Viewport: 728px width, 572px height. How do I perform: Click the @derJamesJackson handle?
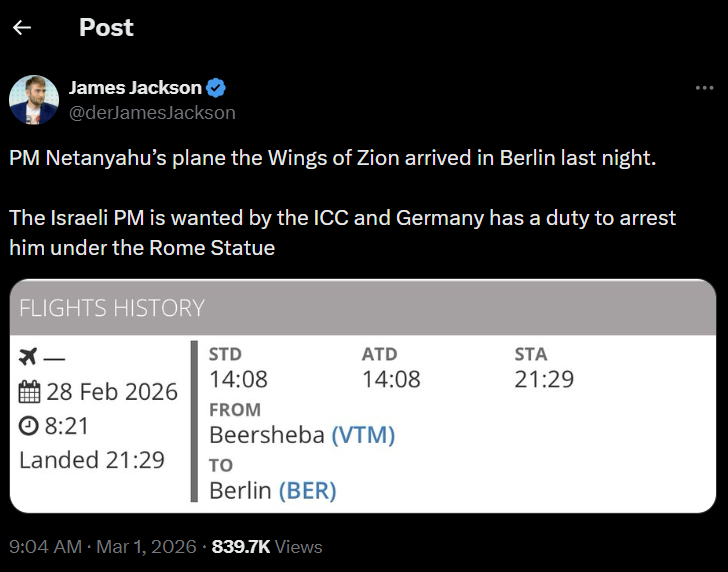click(x=152, y=112)
